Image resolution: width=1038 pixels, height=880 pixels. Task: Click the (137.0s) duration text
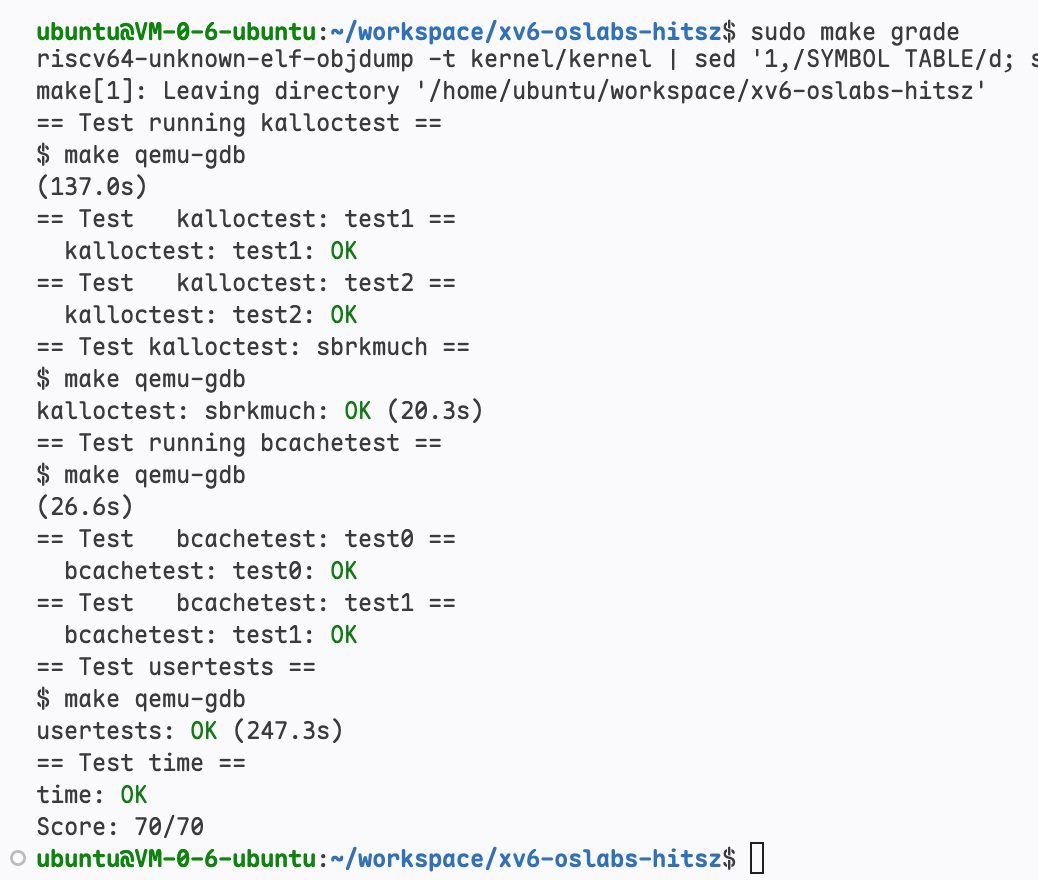click(x=92, y=187)
